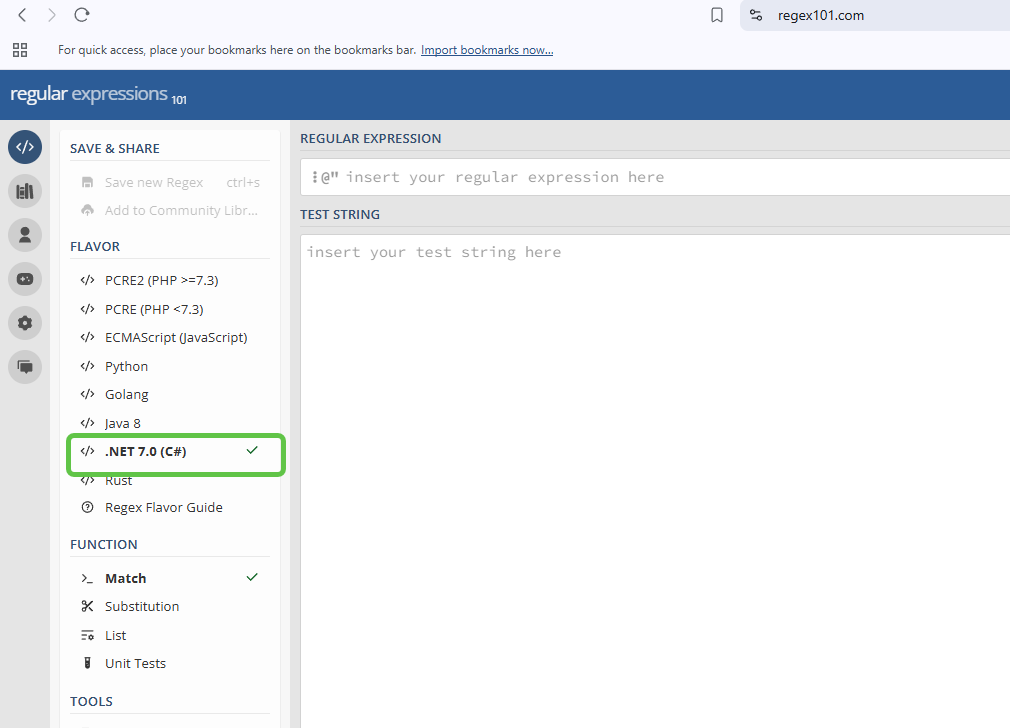Select PCRE2 (PHP >=7.3) flavor
This screenshot has width=1010, height=728.
pyautogui.click(x=161, y=281)
